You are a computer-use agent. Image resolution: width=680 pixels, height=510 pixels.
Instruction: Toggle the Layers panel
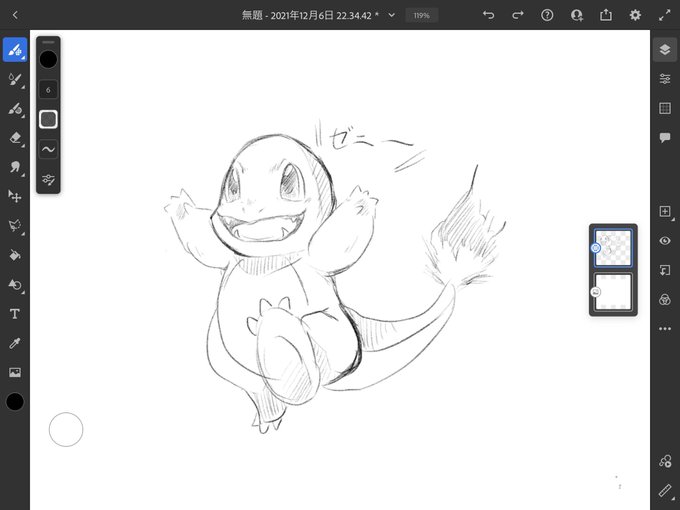pos(665,50)
